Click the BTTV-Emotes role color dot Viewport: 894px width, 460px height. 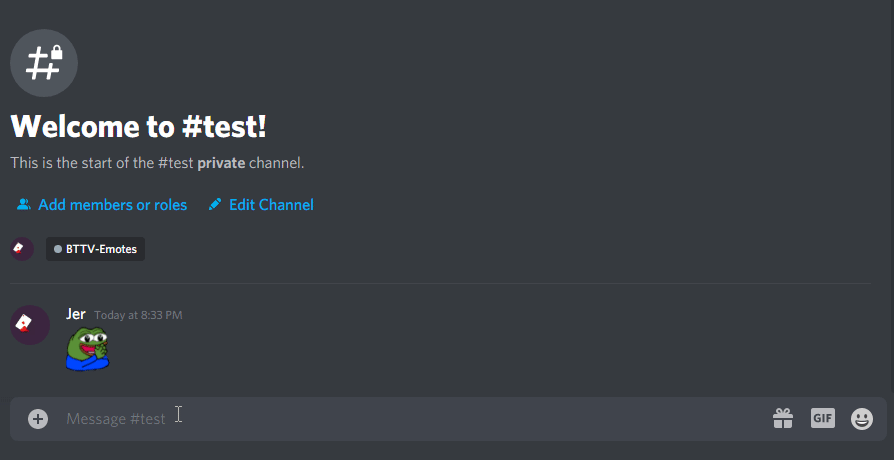58,249
